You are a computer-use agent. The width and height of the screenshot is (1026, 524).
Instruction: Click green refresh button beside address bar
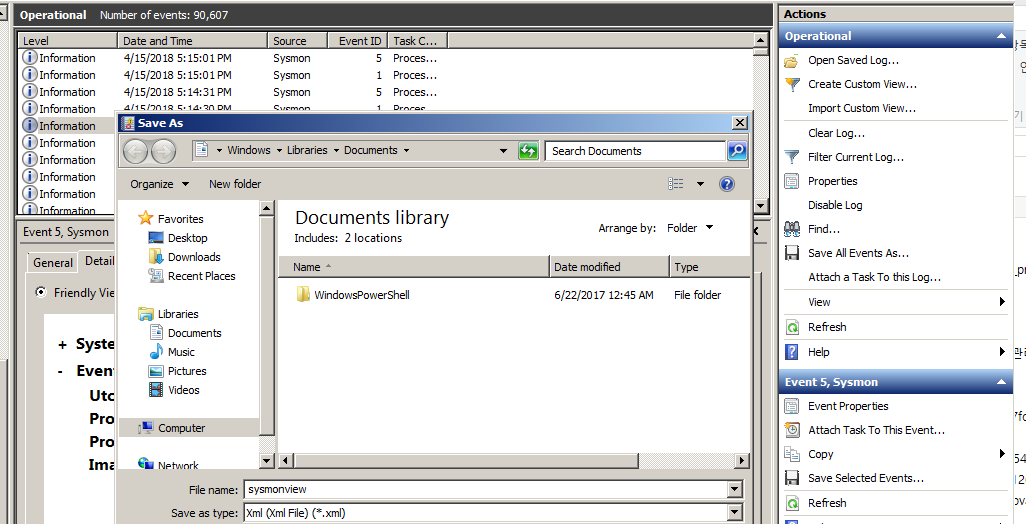pyautogui.click(x=528, y=151)
